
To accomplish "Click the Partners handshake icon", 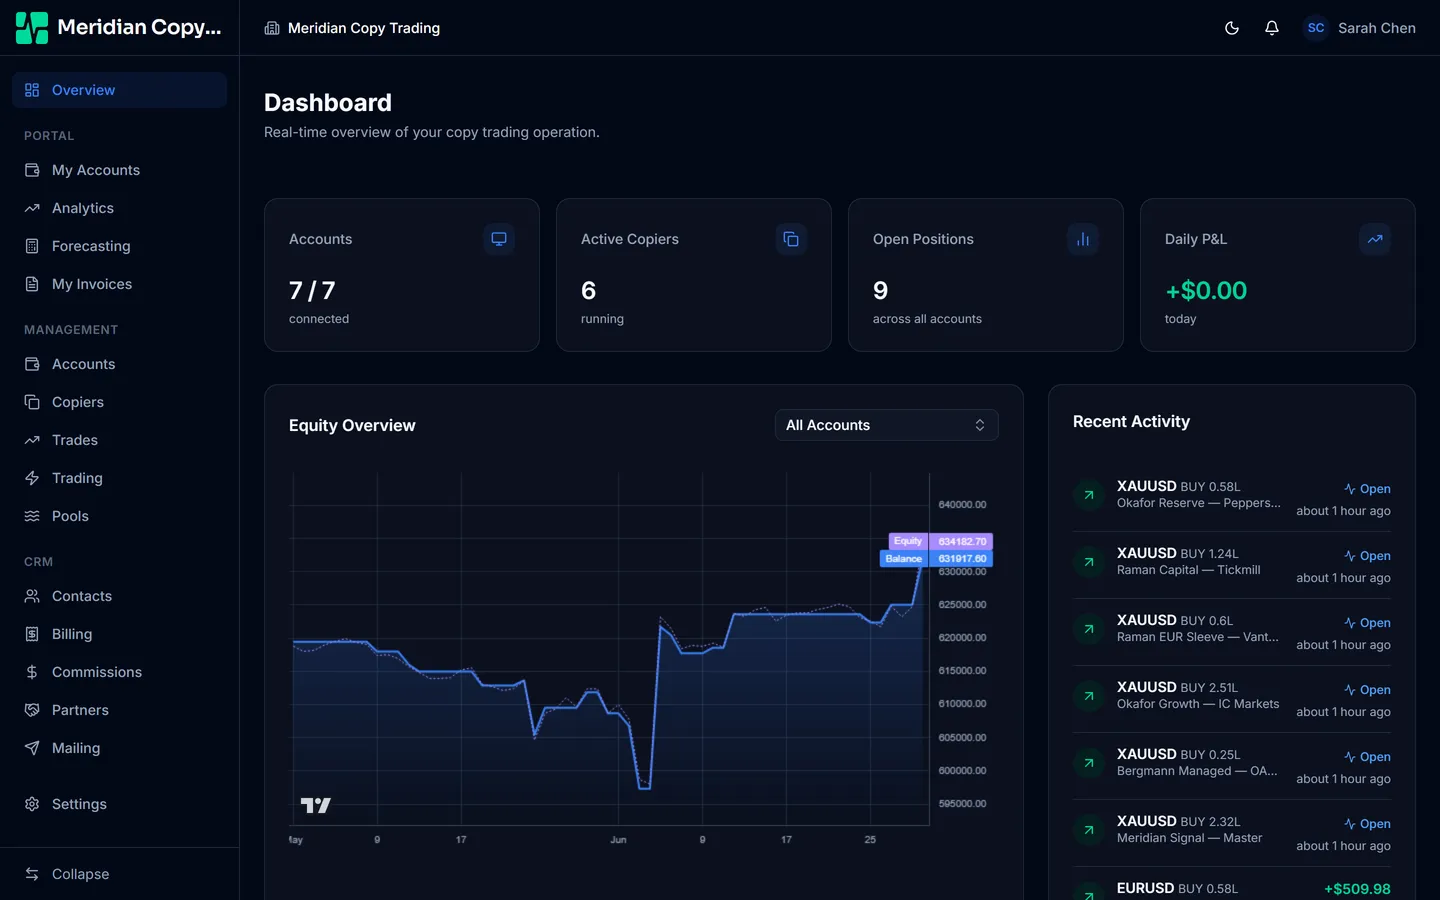I will 32,710.
